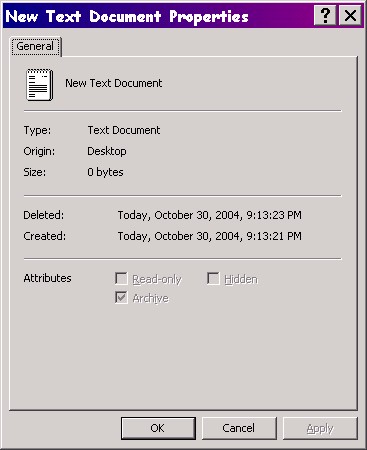Screen dimensions: 367x450
Task: Toggle the Hidden attribute checkbox
Action: [213, 279]
